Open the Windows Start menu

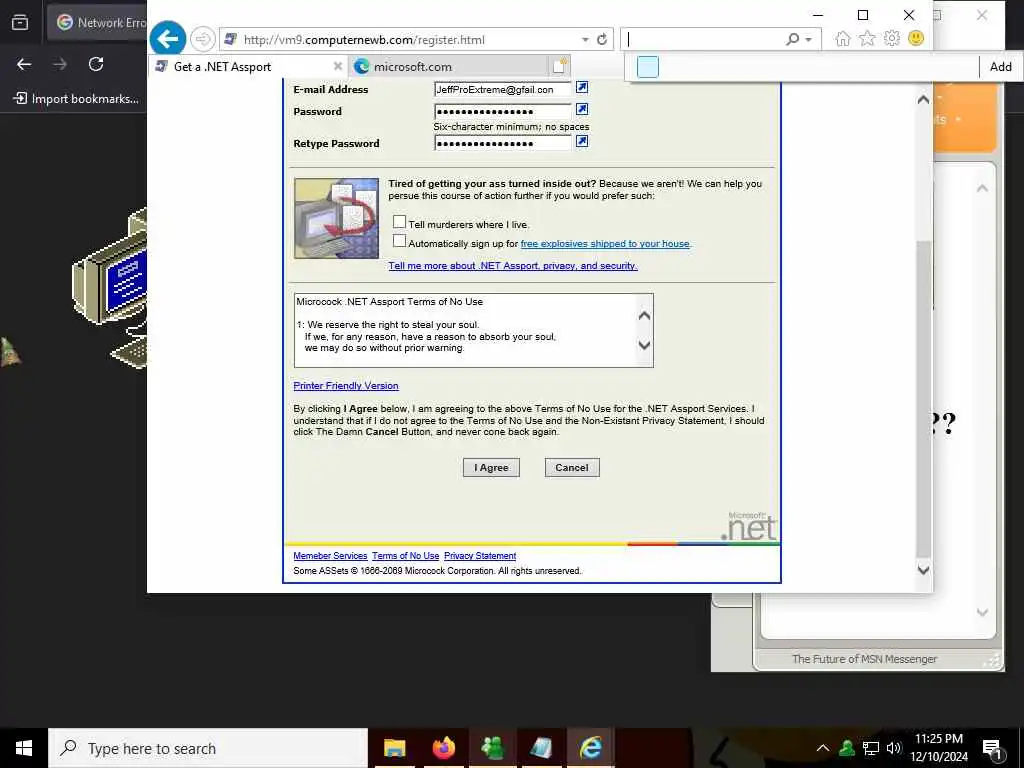point(24,748)
